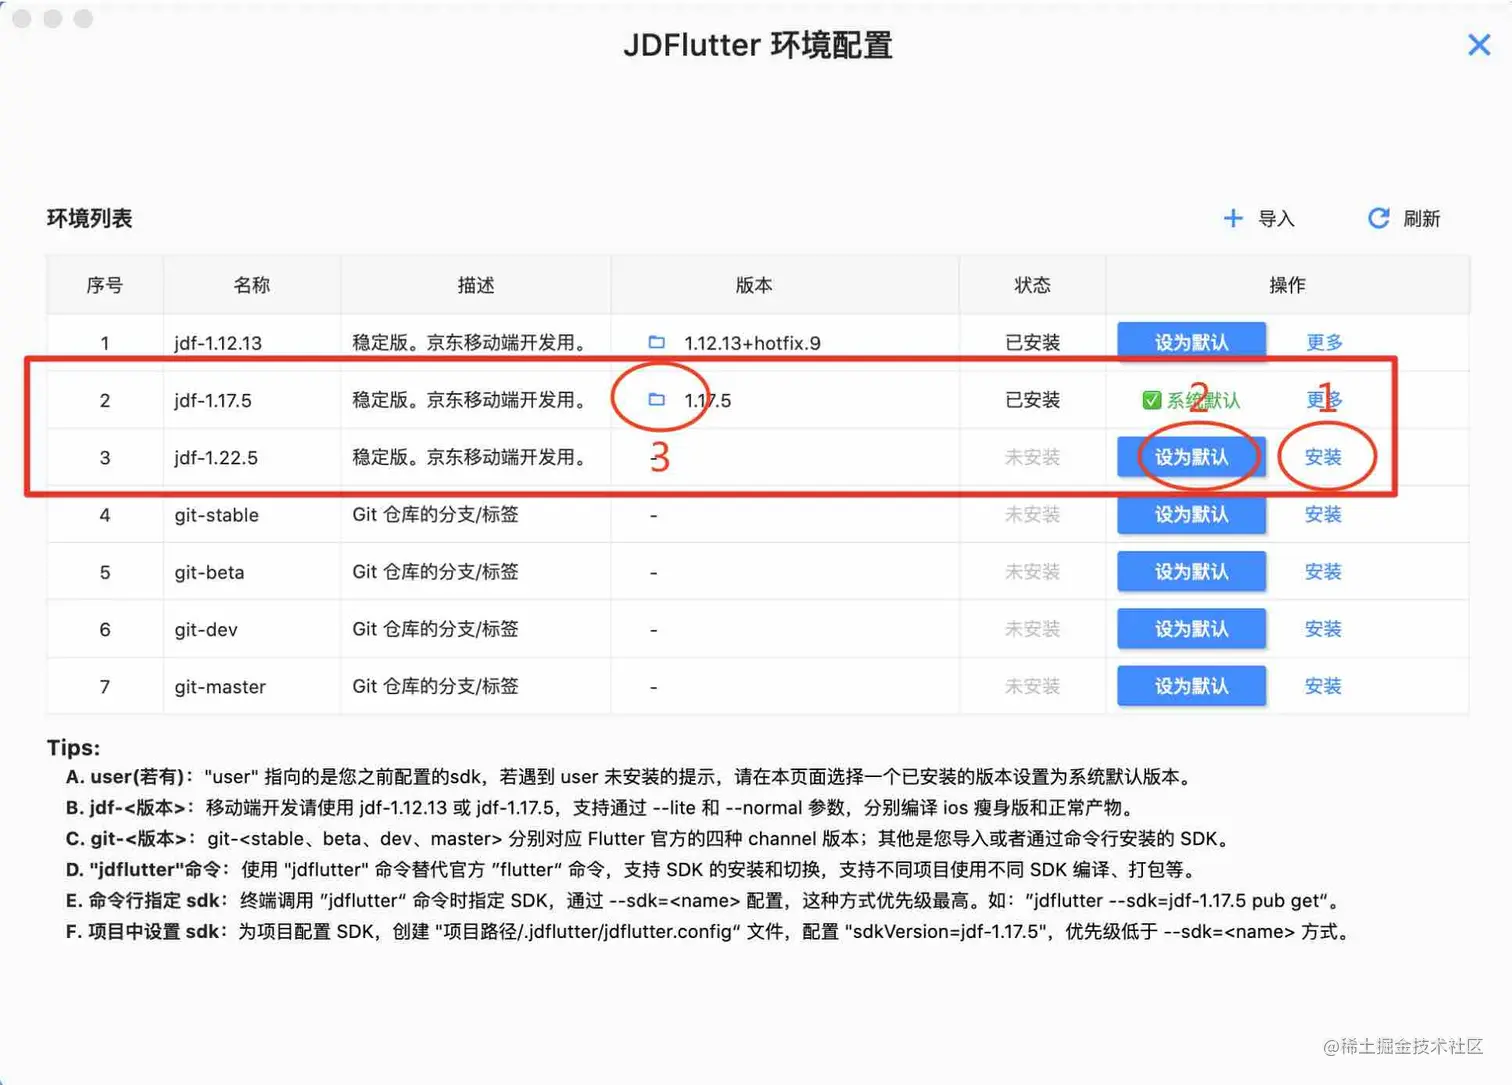
Task: Click description of git-stable row
Action: (x=435, y=514)
